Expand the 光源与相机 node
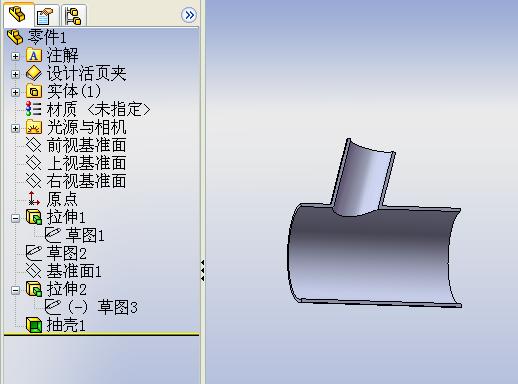 pos(15,128)
